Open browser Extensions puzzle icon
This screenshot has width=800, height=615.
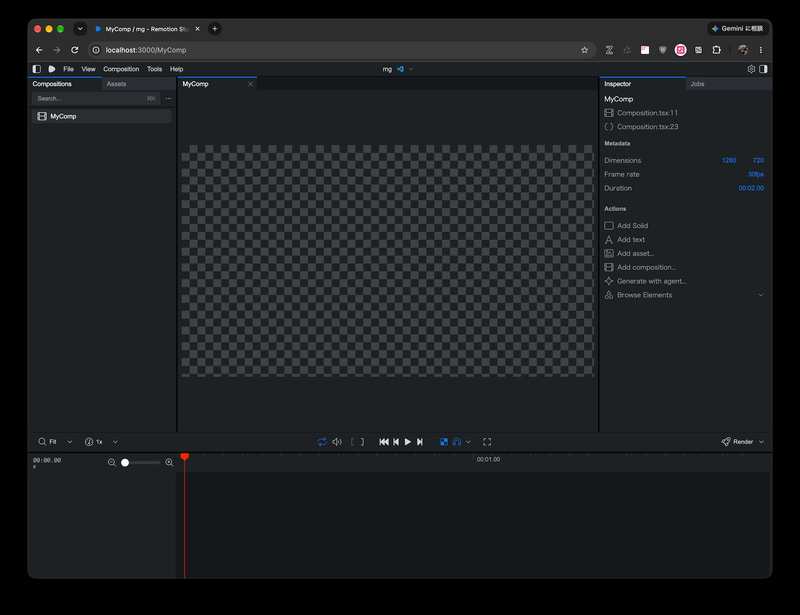pos(717,50)
